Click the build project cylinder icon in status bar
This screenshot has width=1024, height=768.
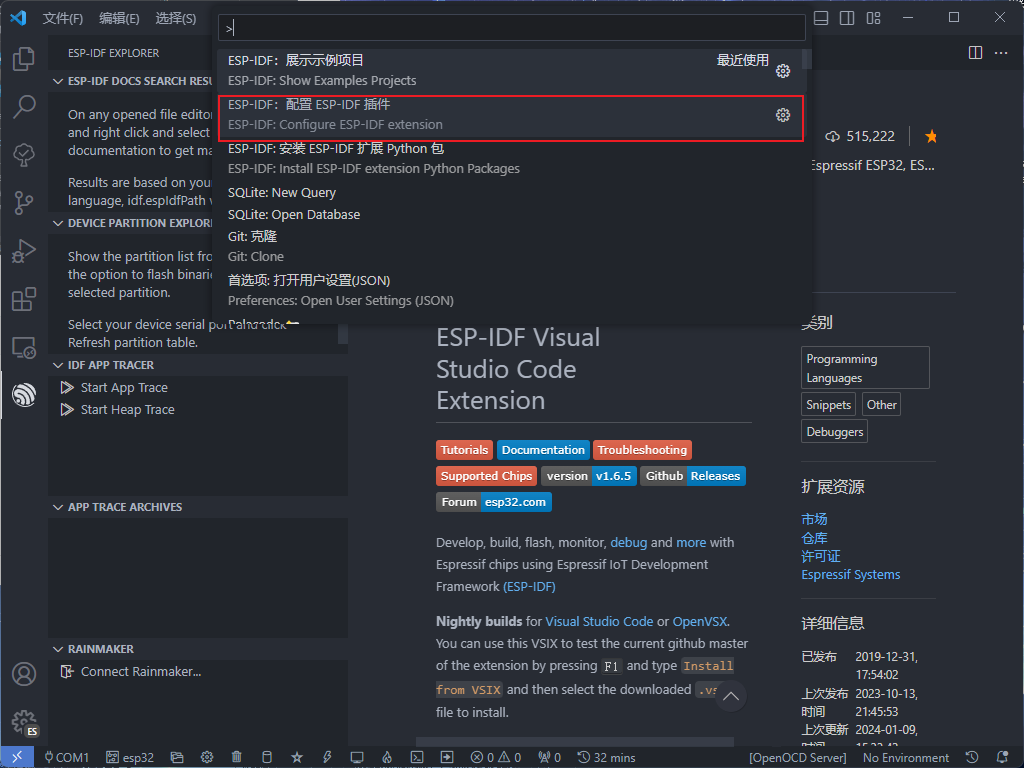(x=266, y=758)
